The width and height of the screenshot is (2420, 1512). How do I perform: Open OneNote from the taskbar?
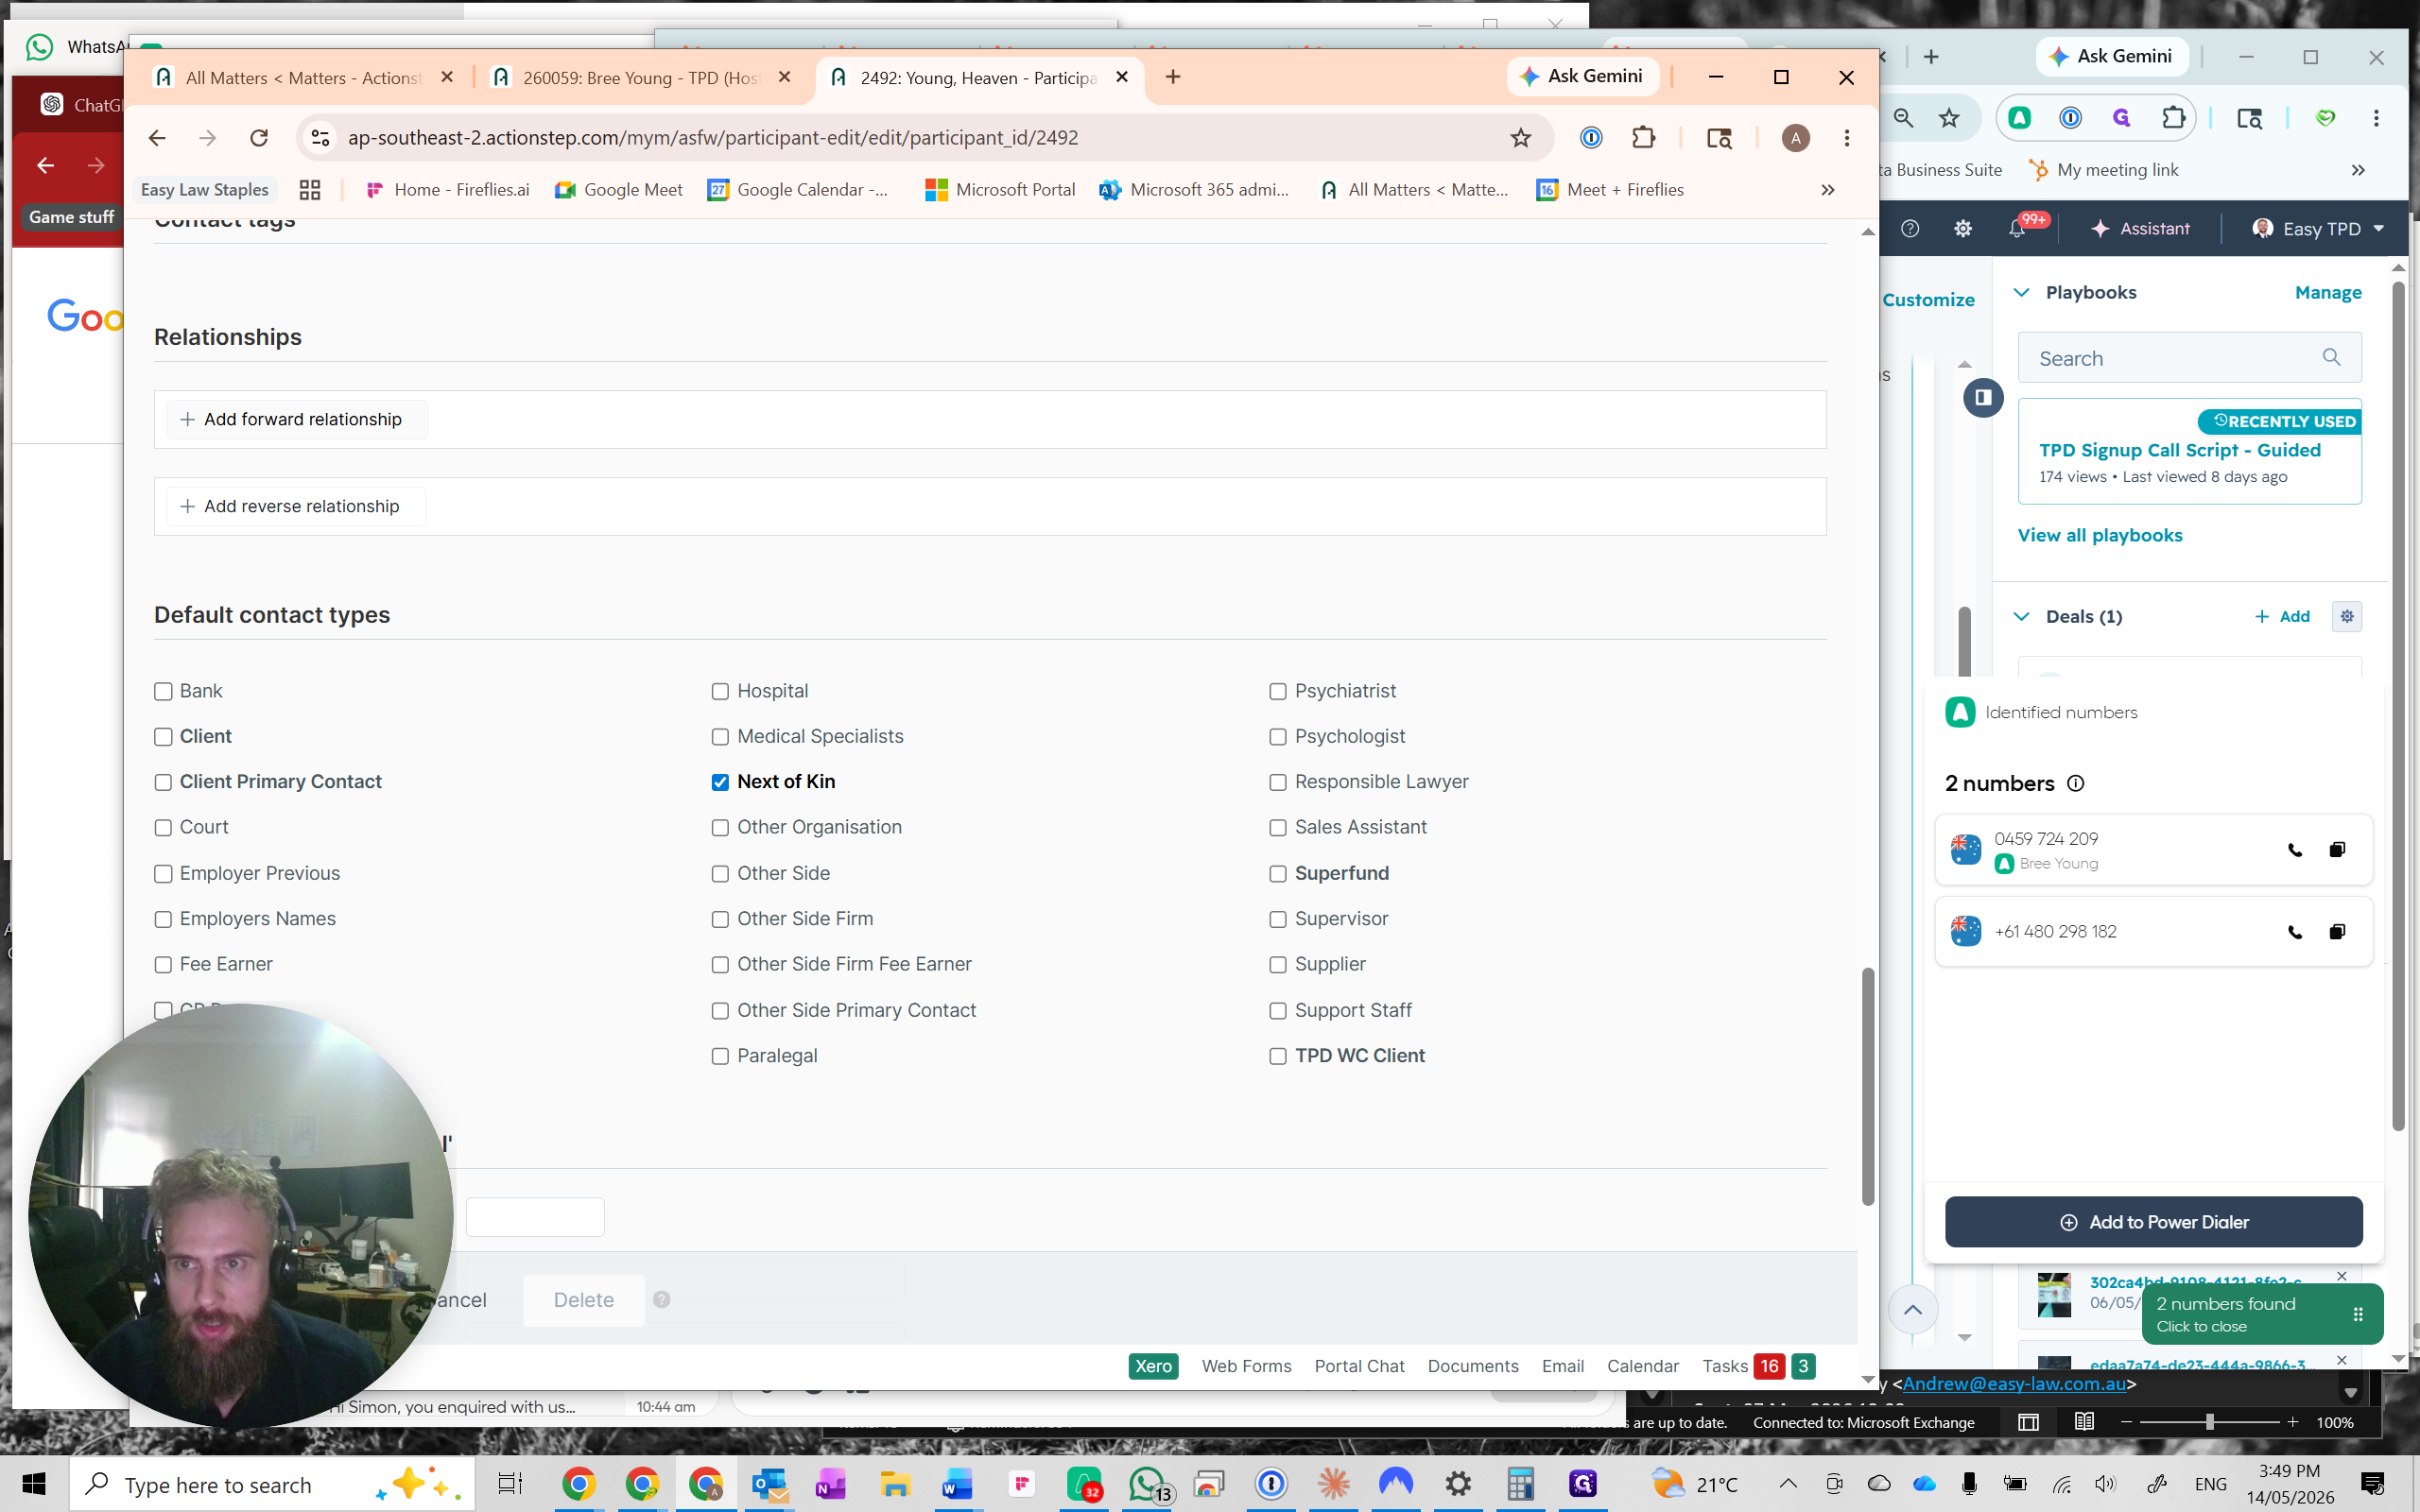(831, 1484)
